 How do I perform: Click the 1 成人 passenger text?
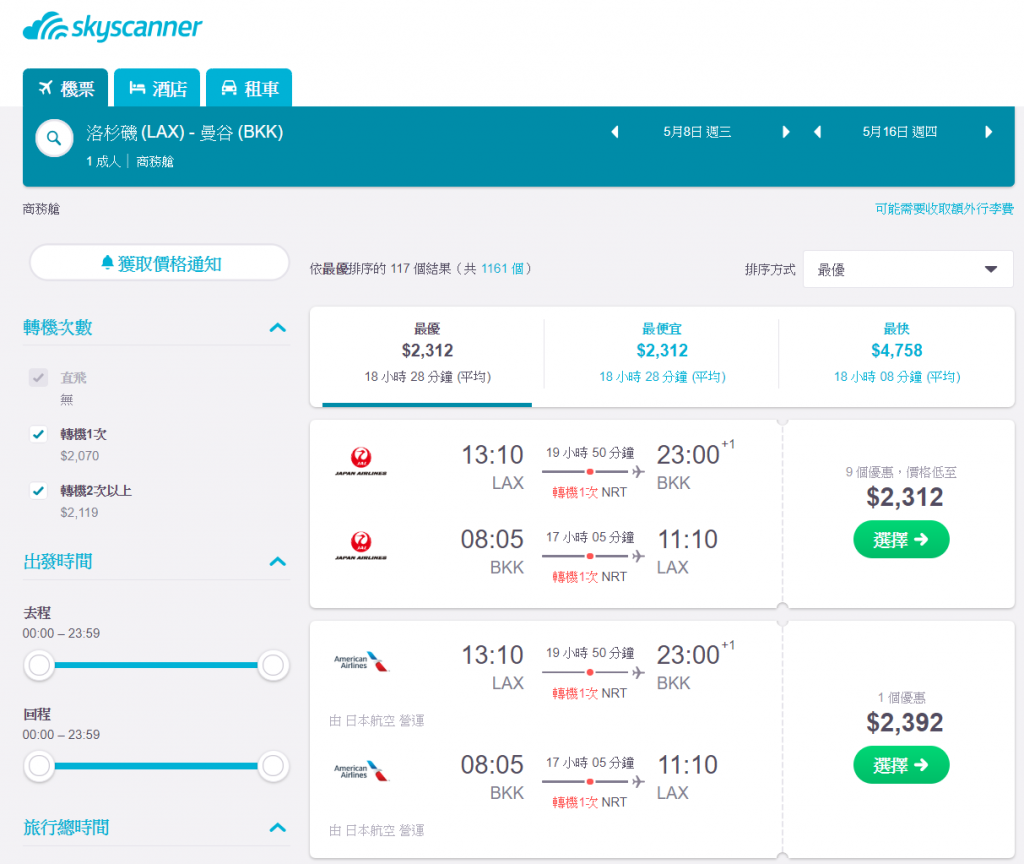click(x=103, y=161)
